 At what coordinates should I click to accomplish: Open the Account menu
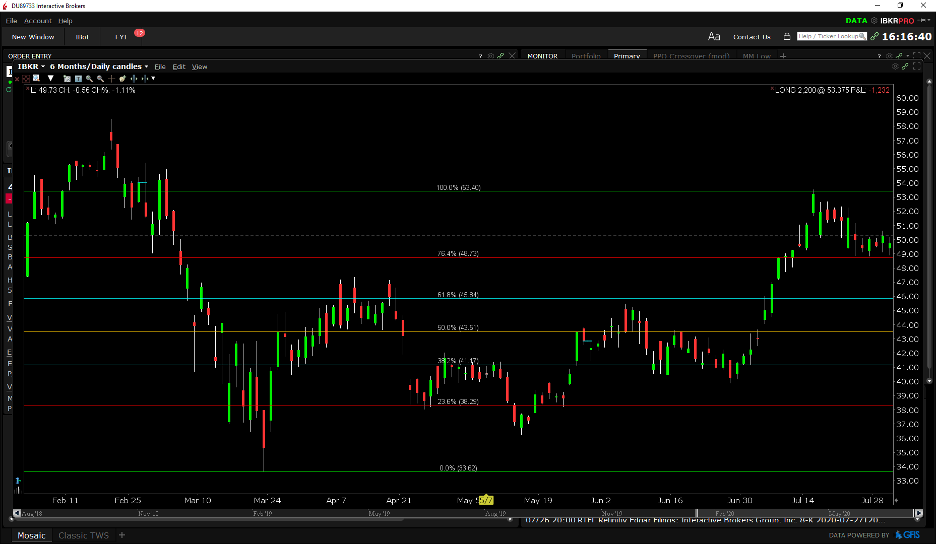pos(38,20)
